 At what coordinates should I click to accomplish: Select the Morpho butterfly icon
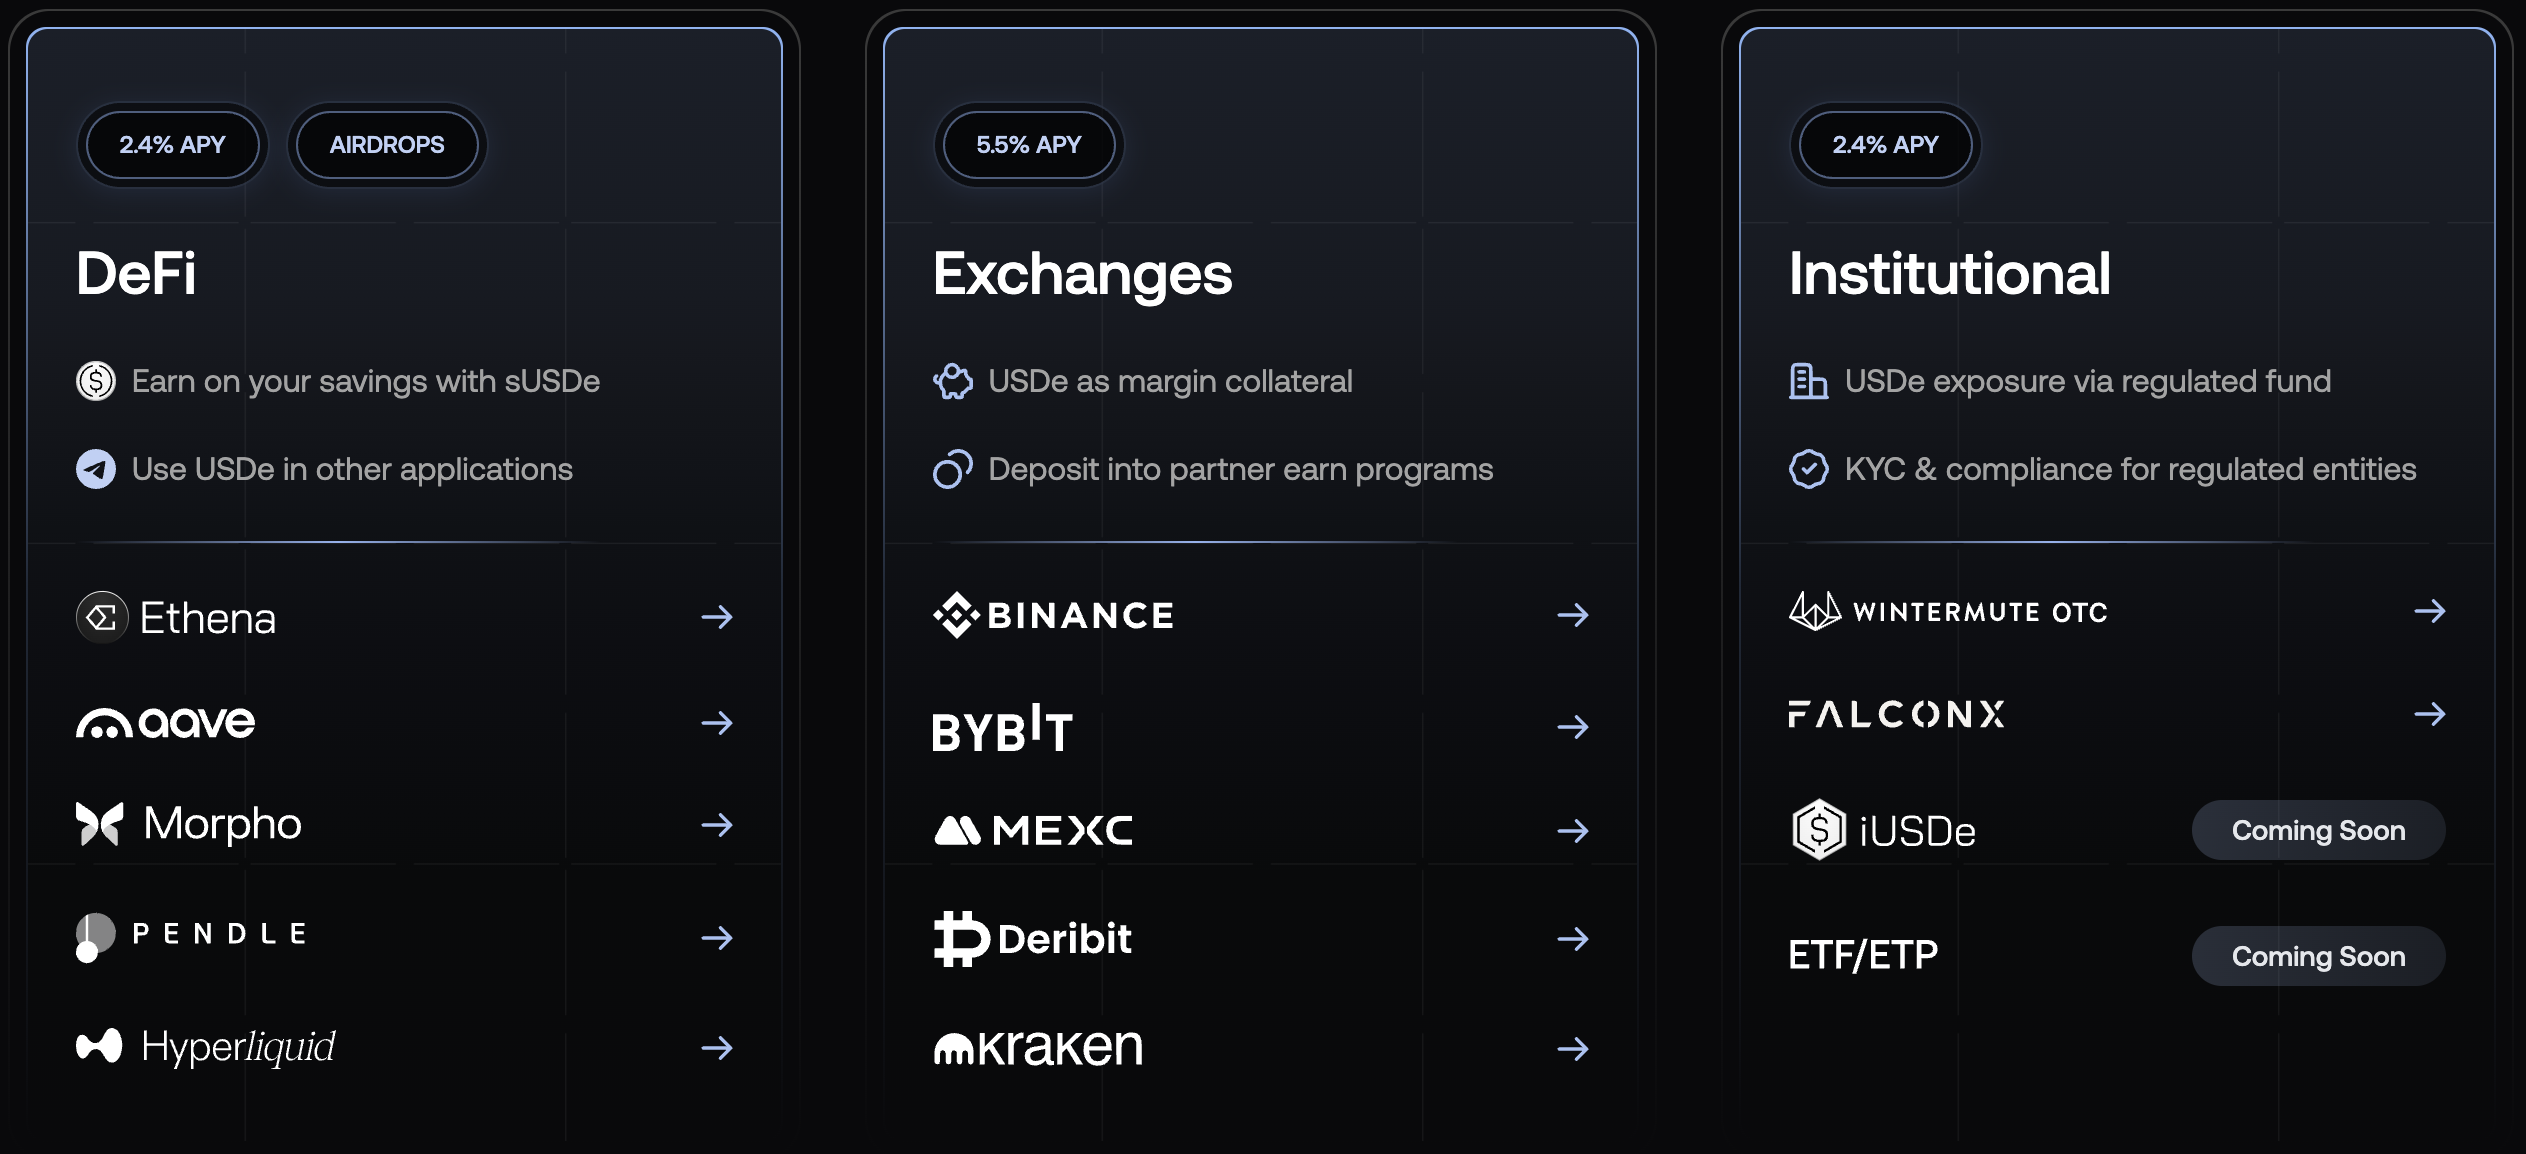tap(100, 824)
